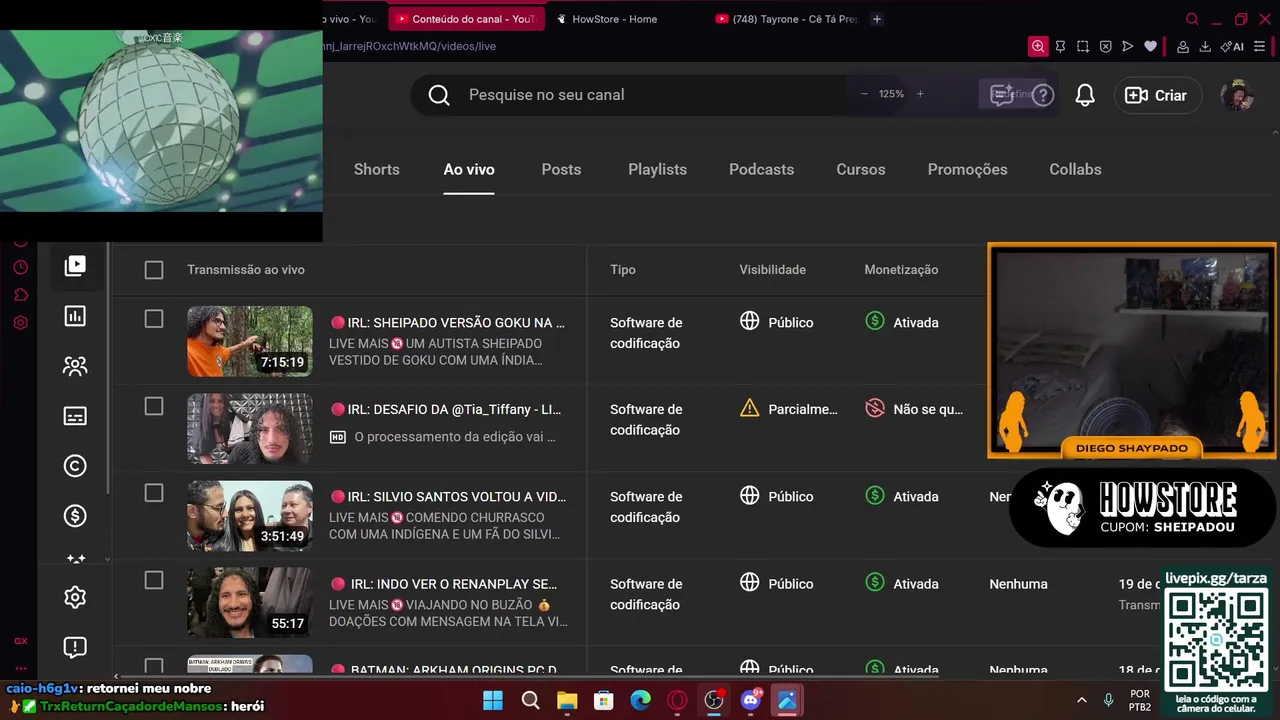Open browser downloads icon

pos(1205,46)
